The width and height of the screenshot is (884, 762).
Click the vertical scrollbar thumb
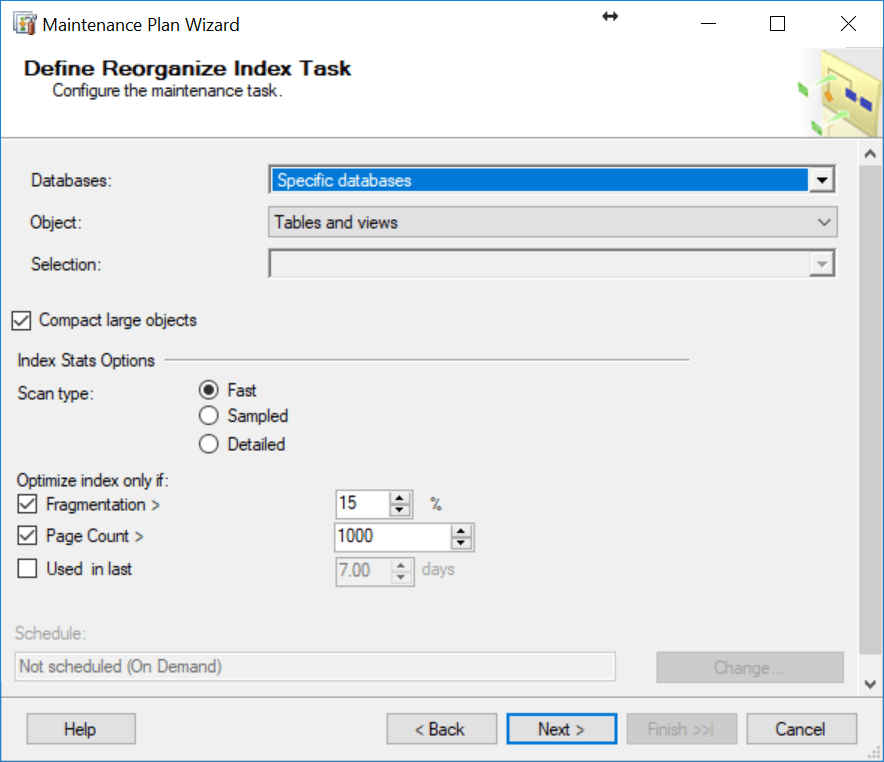pyautogui.click(x=870, y=409)
